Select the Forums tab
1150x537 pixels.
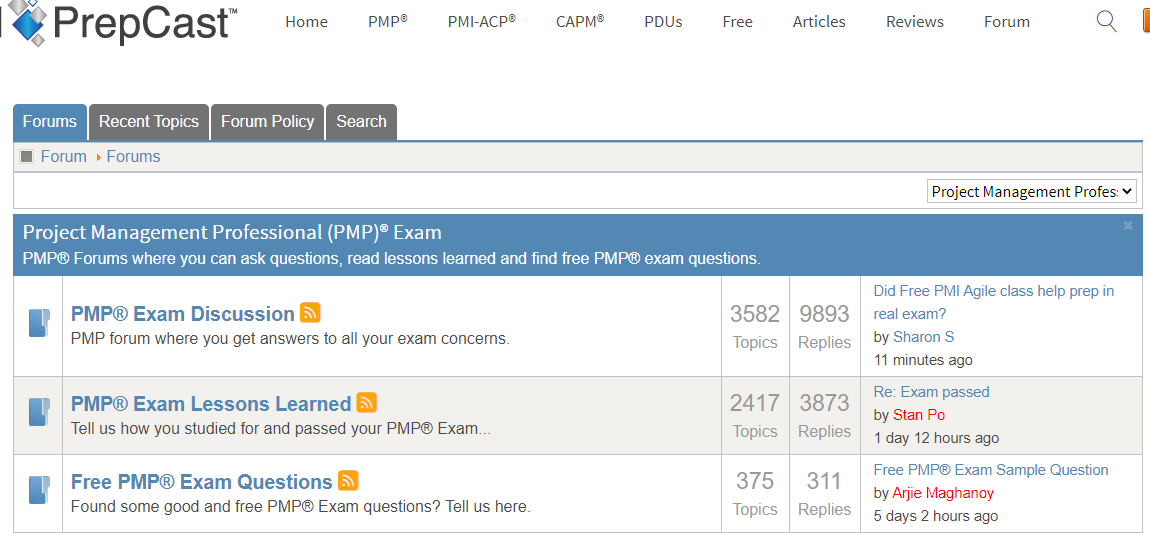[50, 122]
